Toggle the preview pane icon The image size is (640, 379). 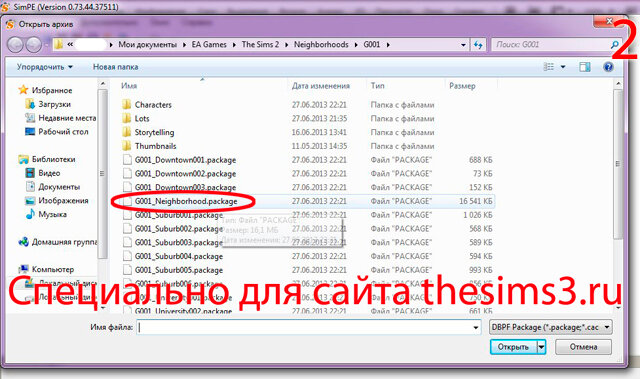click(584, 67)
